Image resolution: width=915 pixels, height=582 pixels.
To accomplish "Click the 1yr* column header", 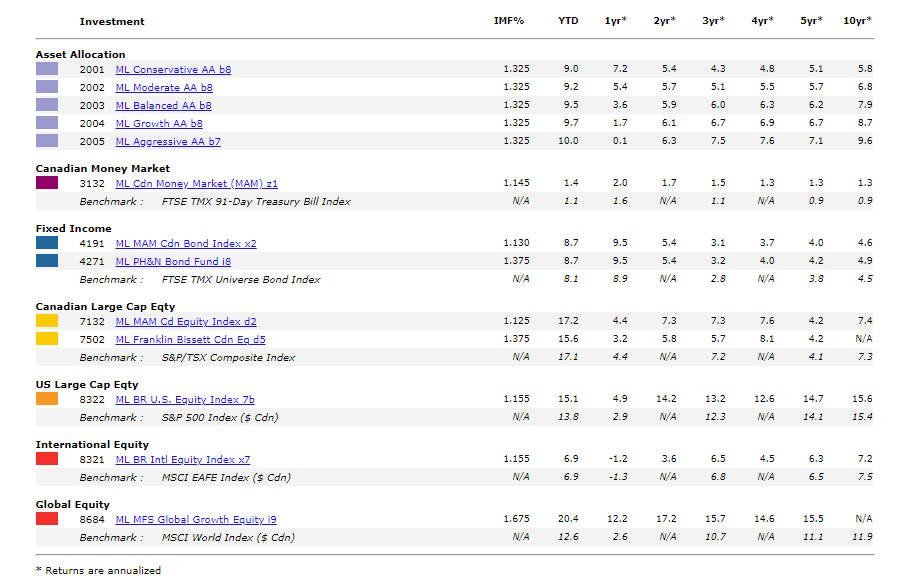I will coord(616,21).
